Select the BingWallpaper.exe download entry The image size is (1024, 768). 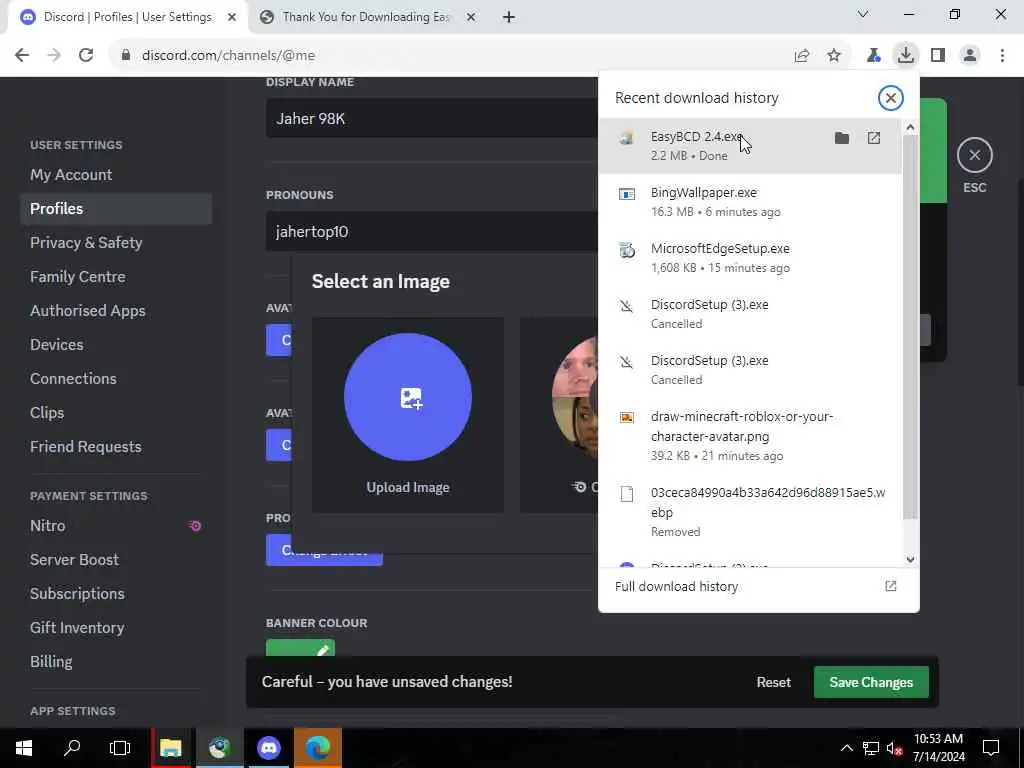point(750,202)
